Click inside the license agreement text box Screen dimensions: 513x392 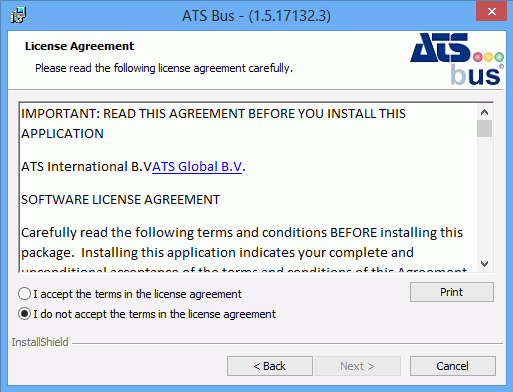tap(248, 187)
